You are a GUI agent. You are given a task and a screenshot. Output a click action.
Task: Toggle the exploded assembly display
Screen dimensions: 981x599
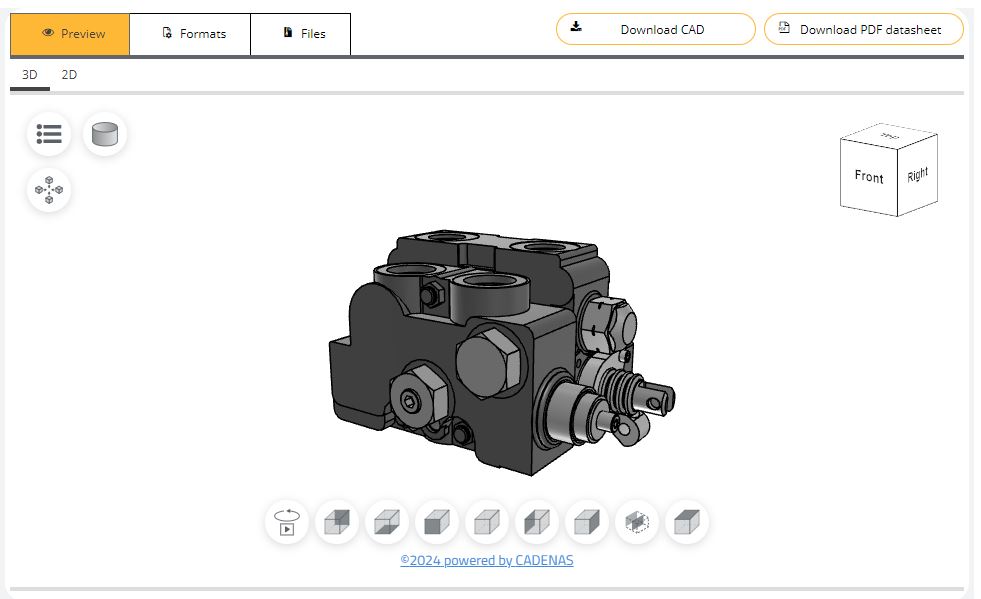point(49,190)
